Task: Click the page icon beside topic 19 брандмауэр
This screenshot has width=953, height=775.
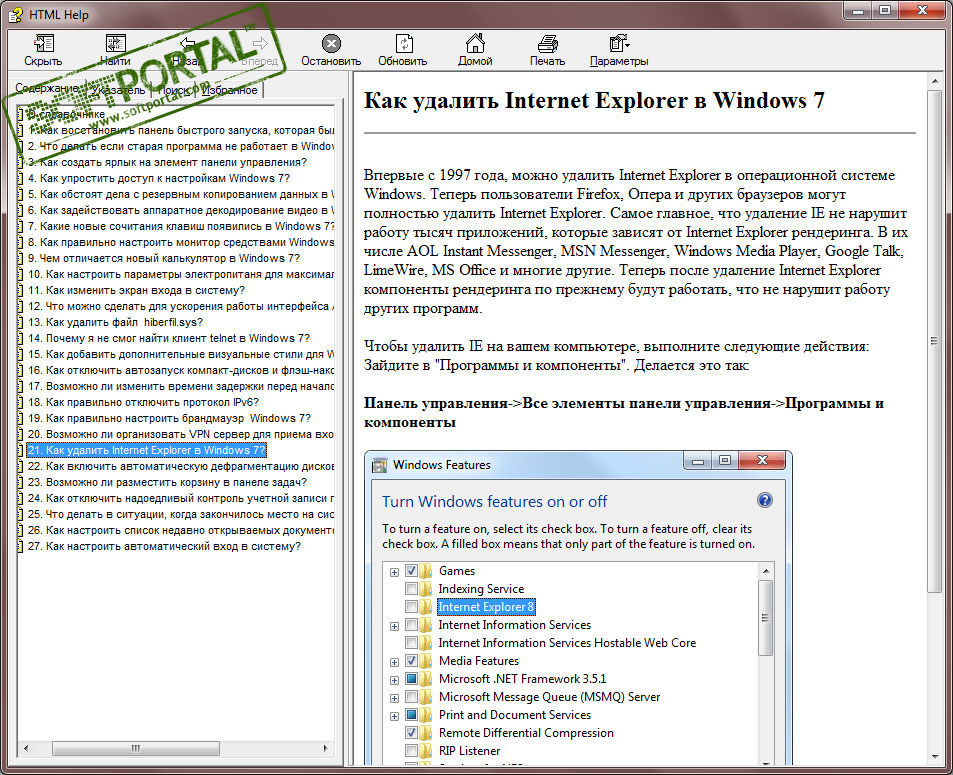Action: pyautogui.click(x=21, y=418)
